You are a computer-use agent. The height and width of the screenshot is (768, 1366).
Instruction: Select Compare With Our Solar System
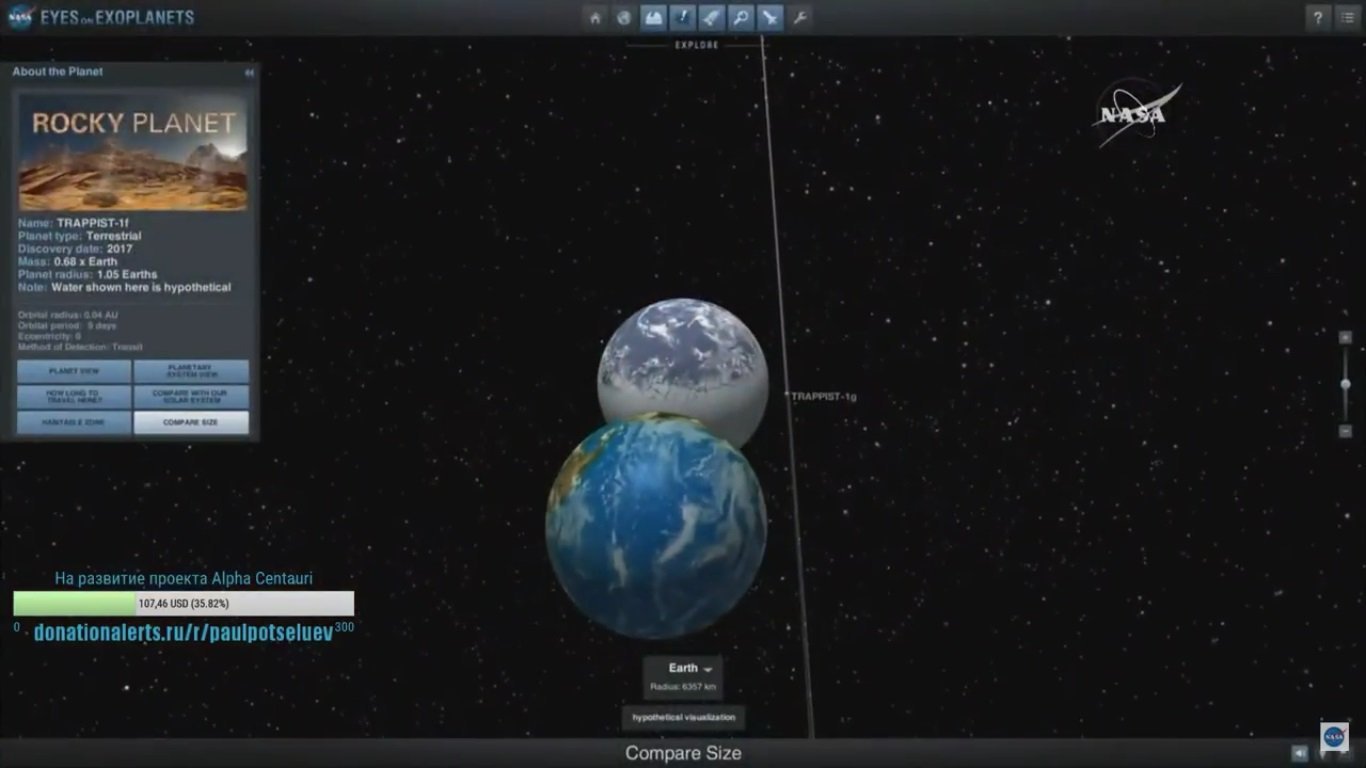tap(190, 397)
